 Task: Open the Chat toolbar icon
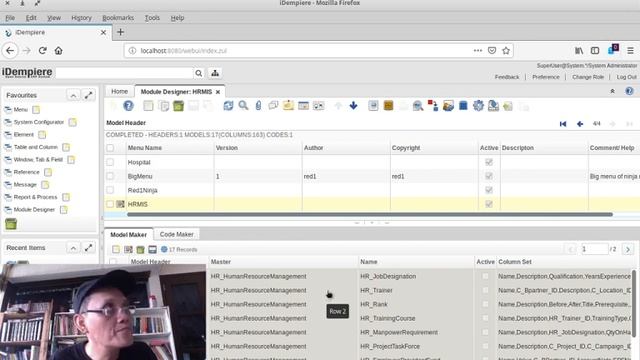(x=273, y=106)
